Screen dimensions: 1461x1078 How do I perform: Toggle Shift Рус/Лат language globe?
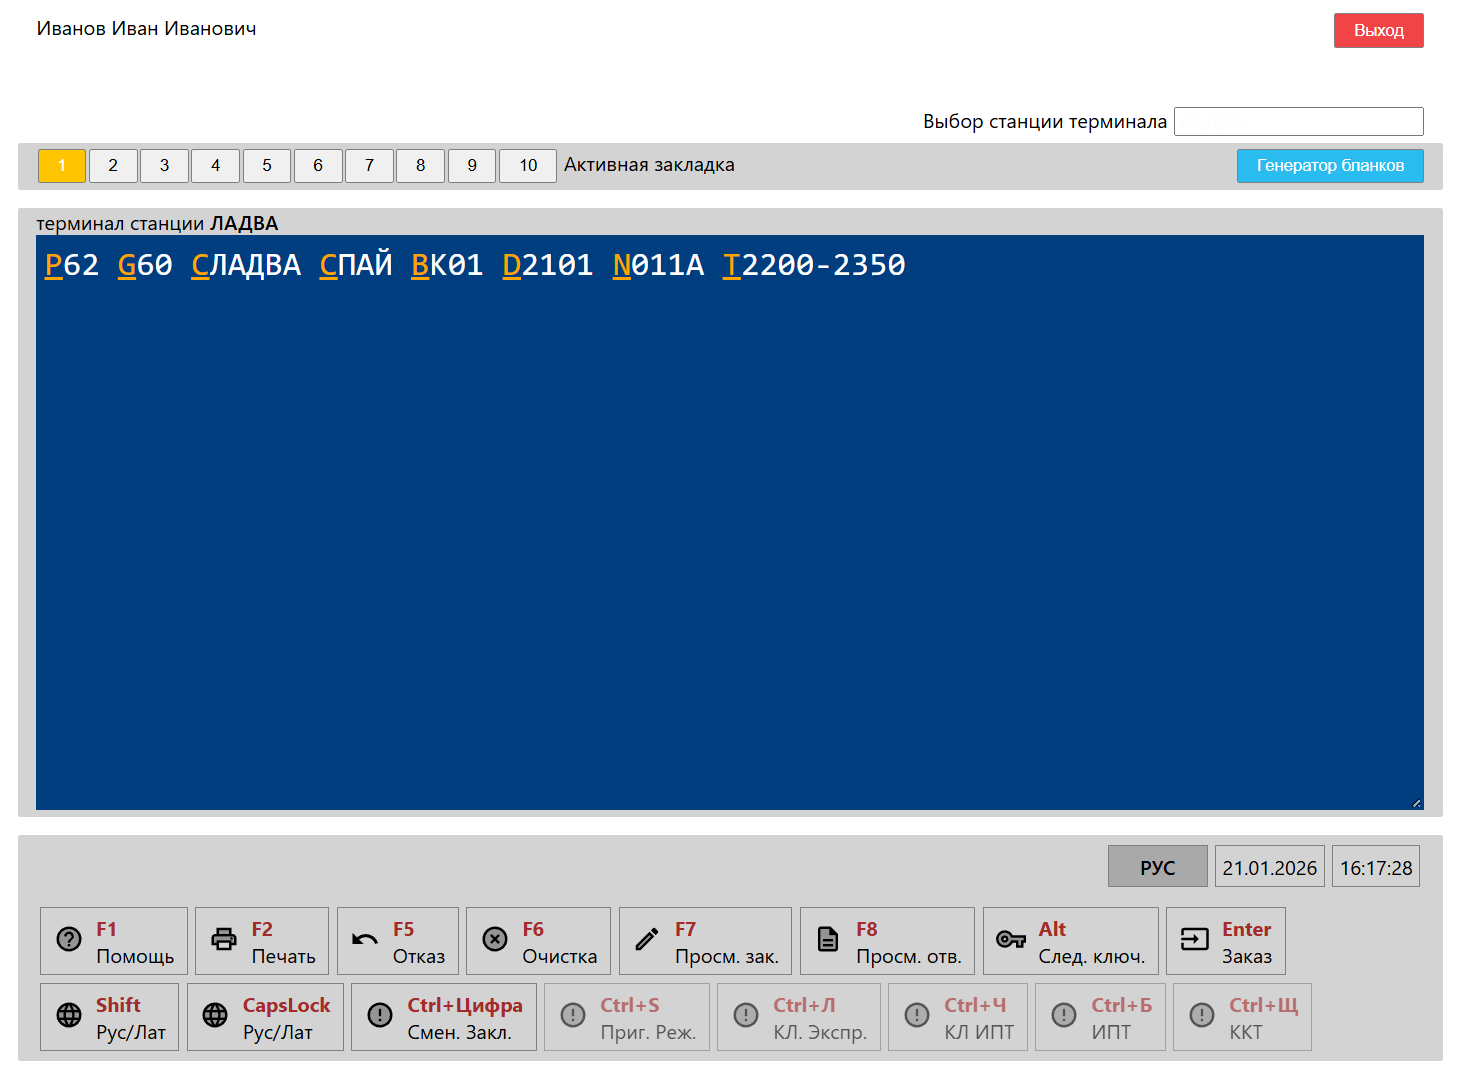69,1016
